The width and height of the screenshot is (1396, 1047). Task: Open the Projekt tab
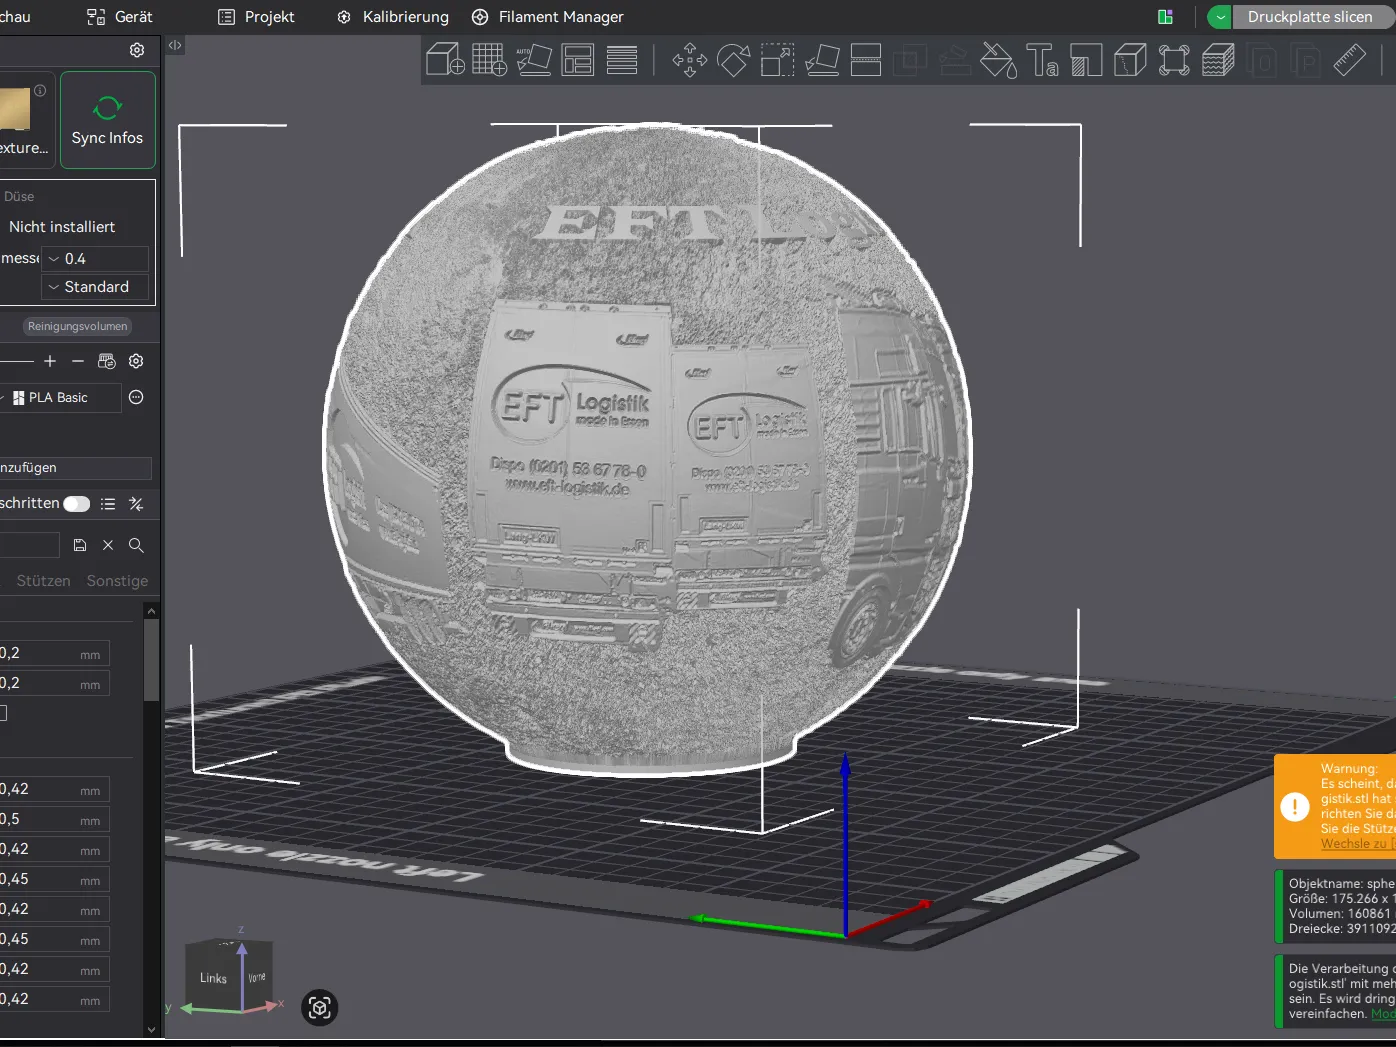click(x=256, y=17)
